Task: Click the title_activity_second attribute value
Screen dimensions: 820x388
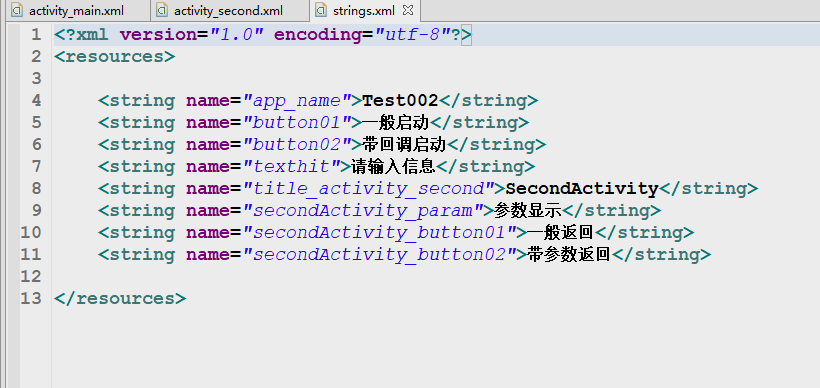Action: tap(369, 188)
